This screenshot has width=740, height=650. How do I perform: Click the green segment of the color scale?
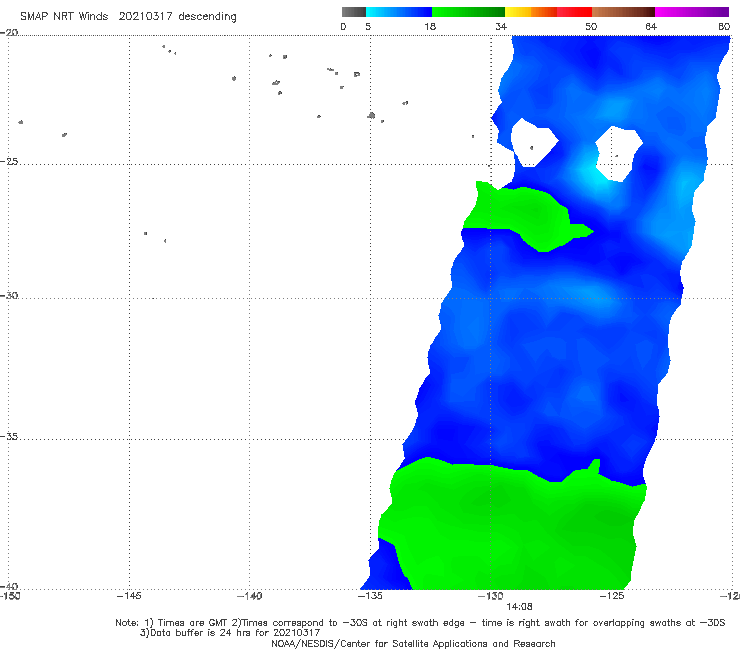point(468,12)
